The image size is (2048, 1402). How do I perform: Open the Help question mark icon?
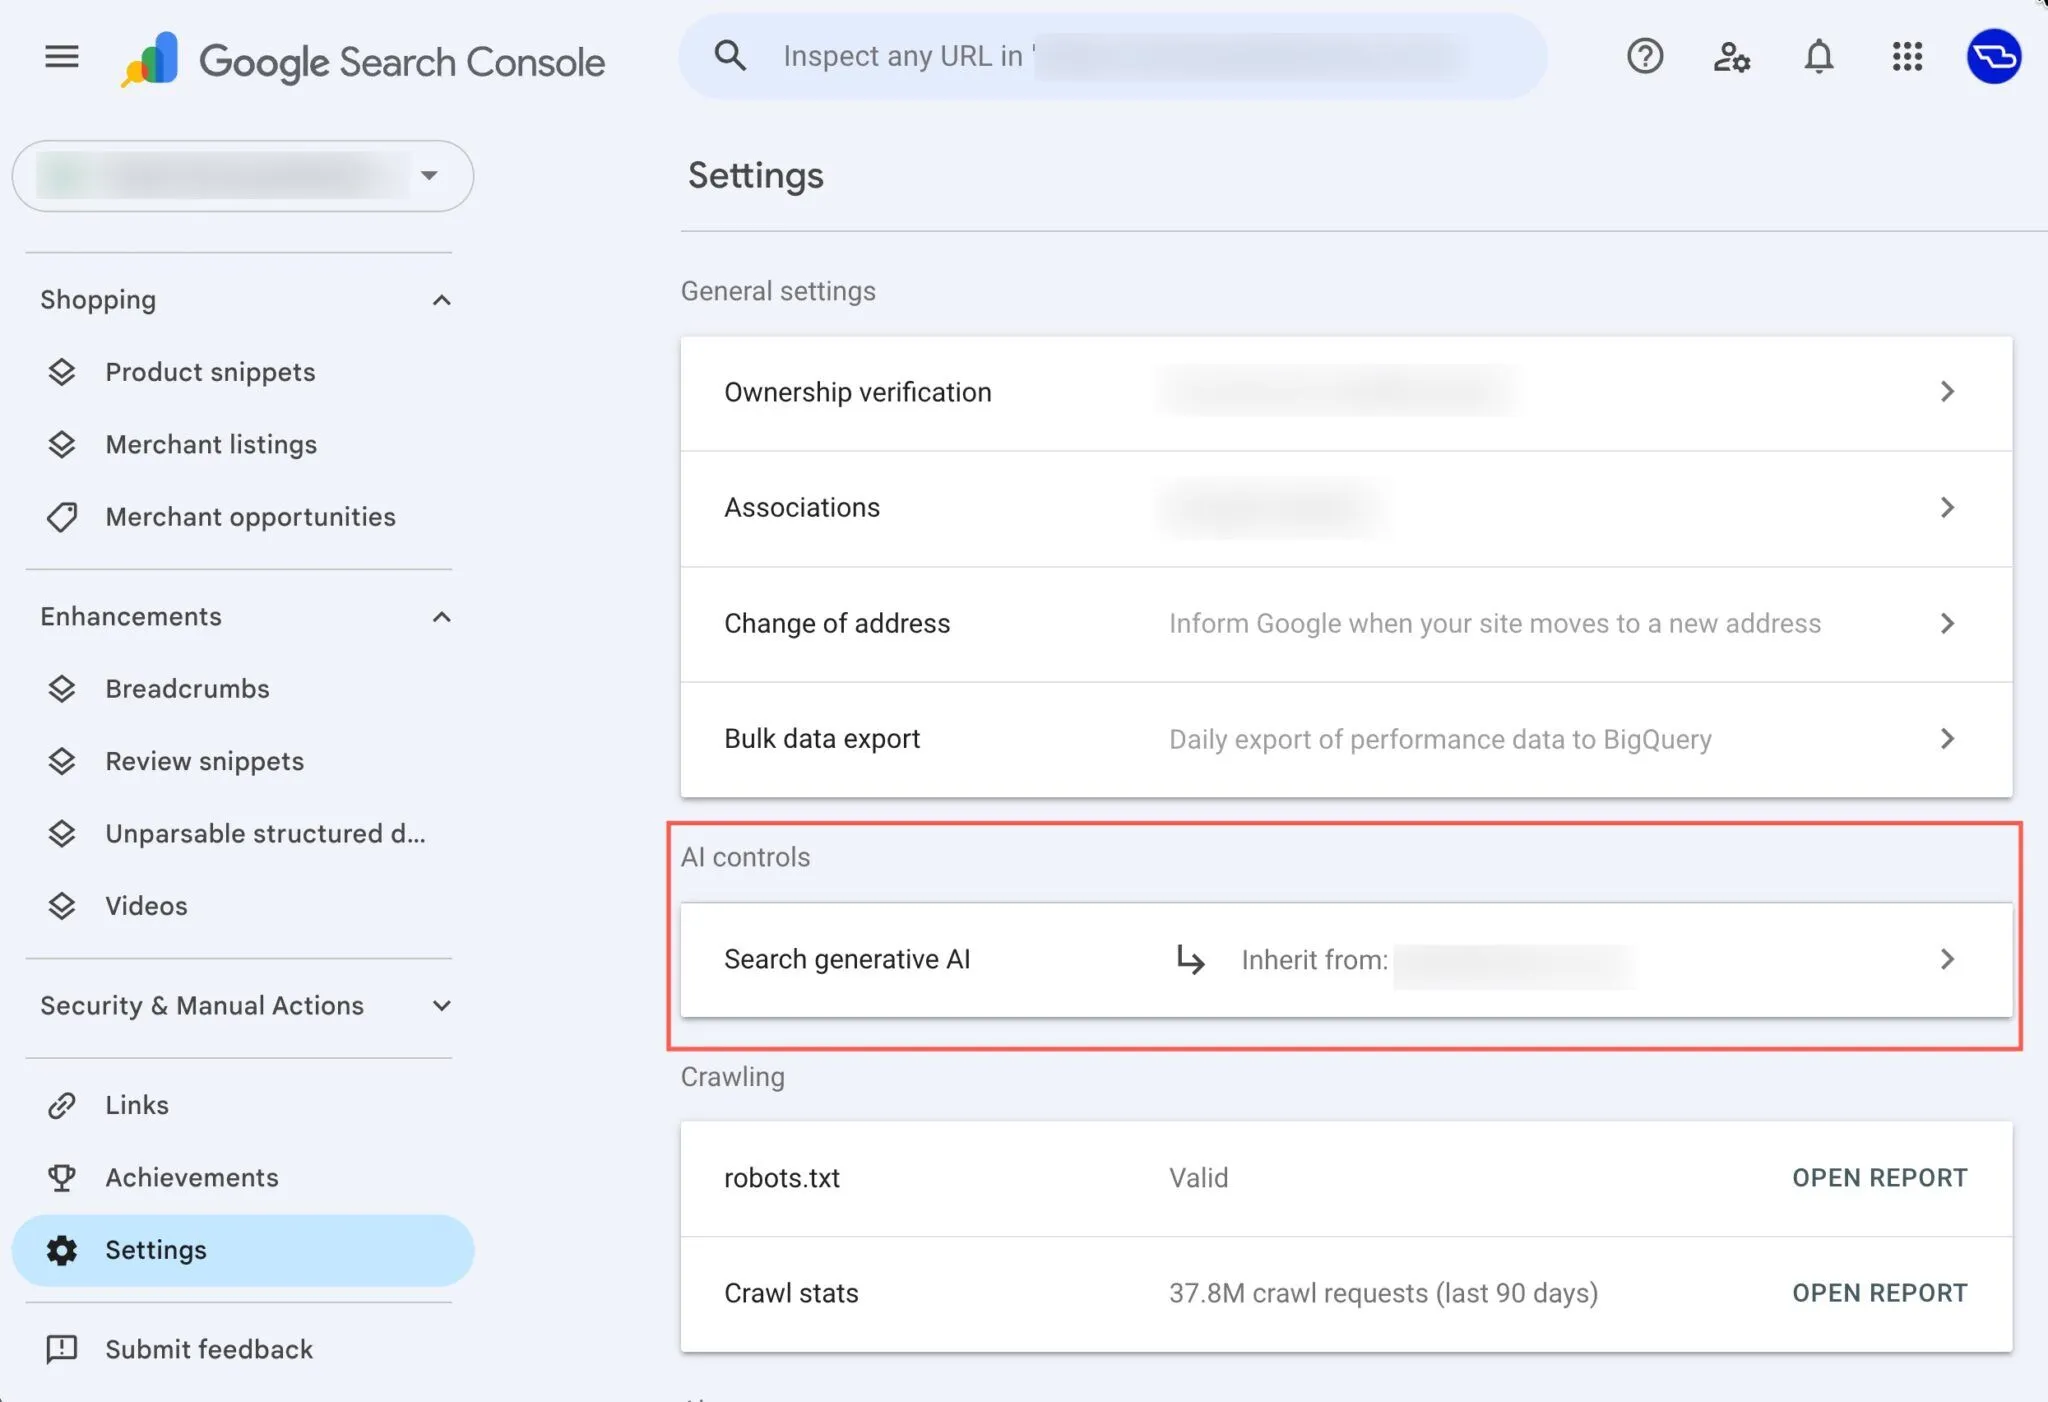(x=1644, y=56)
